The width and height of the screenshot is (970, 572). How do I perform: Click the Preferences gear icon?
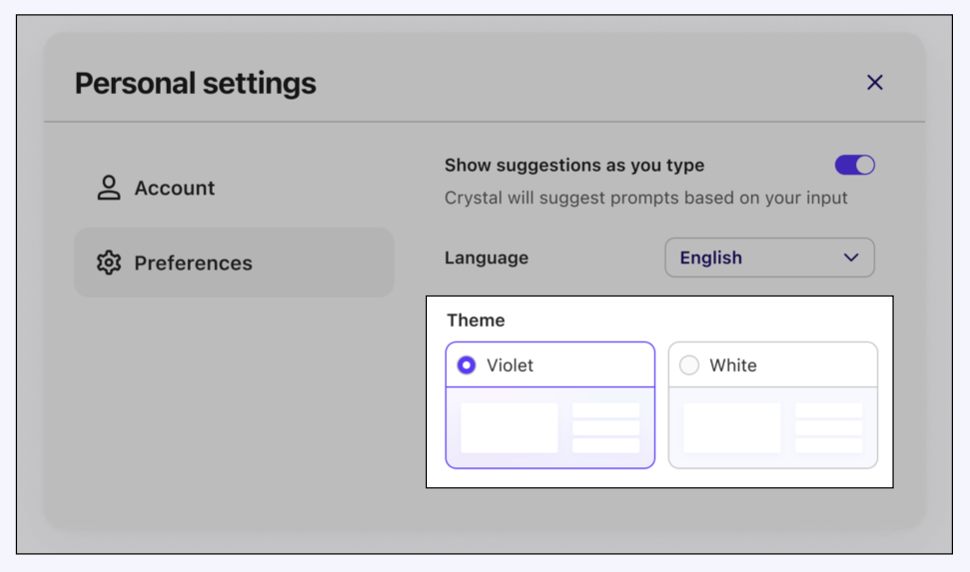coord(108,263)
